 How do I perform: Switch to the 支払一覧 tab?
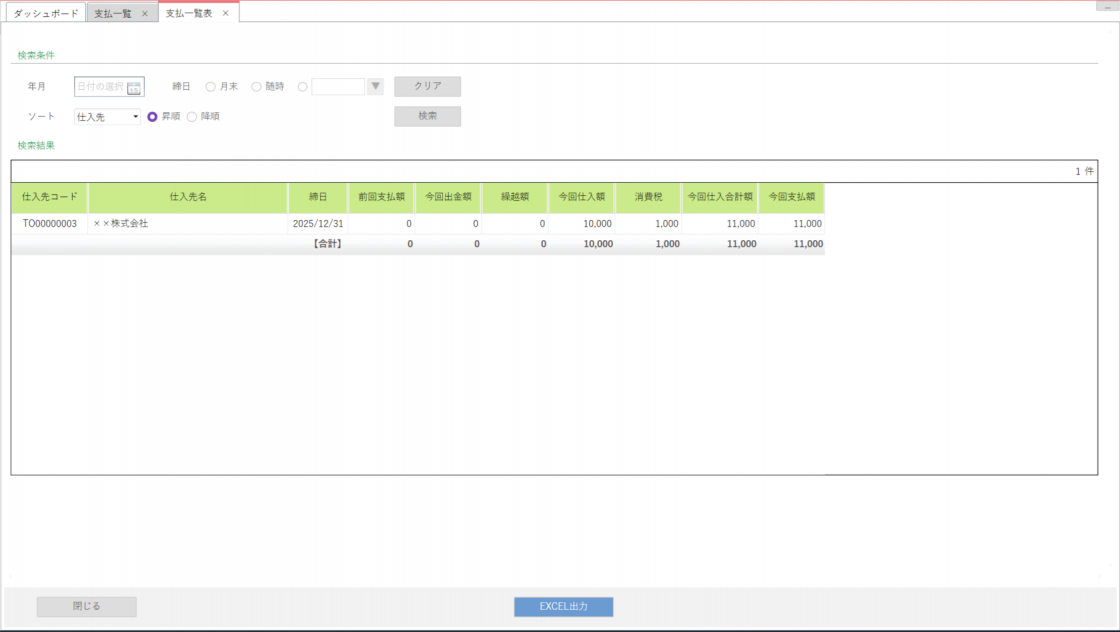tap(113, 14)
